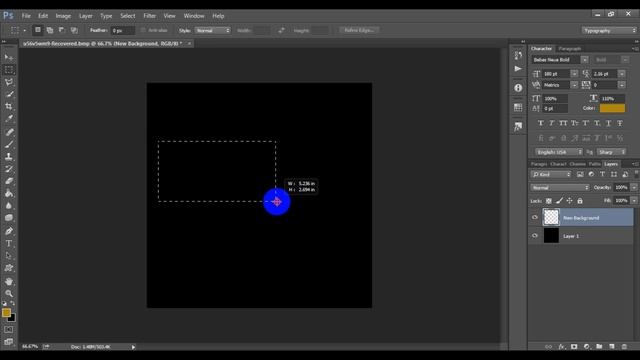Toggle lock transparent pixels
This screenshot has width=640, height=360.
click(x=549, y=201)
